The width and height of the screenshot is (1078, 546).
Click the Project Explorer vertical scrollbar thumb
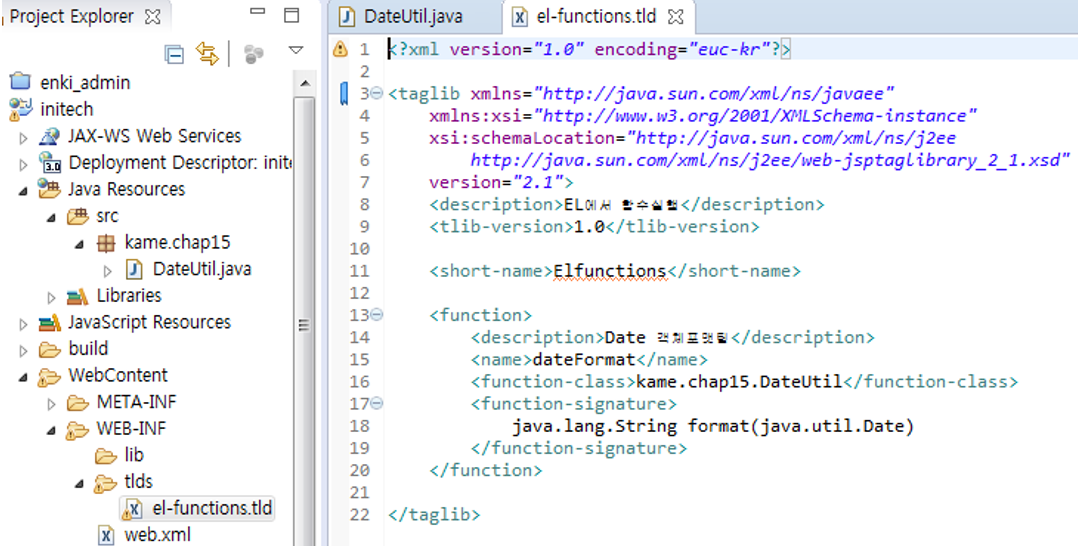(x=305, y=325)
